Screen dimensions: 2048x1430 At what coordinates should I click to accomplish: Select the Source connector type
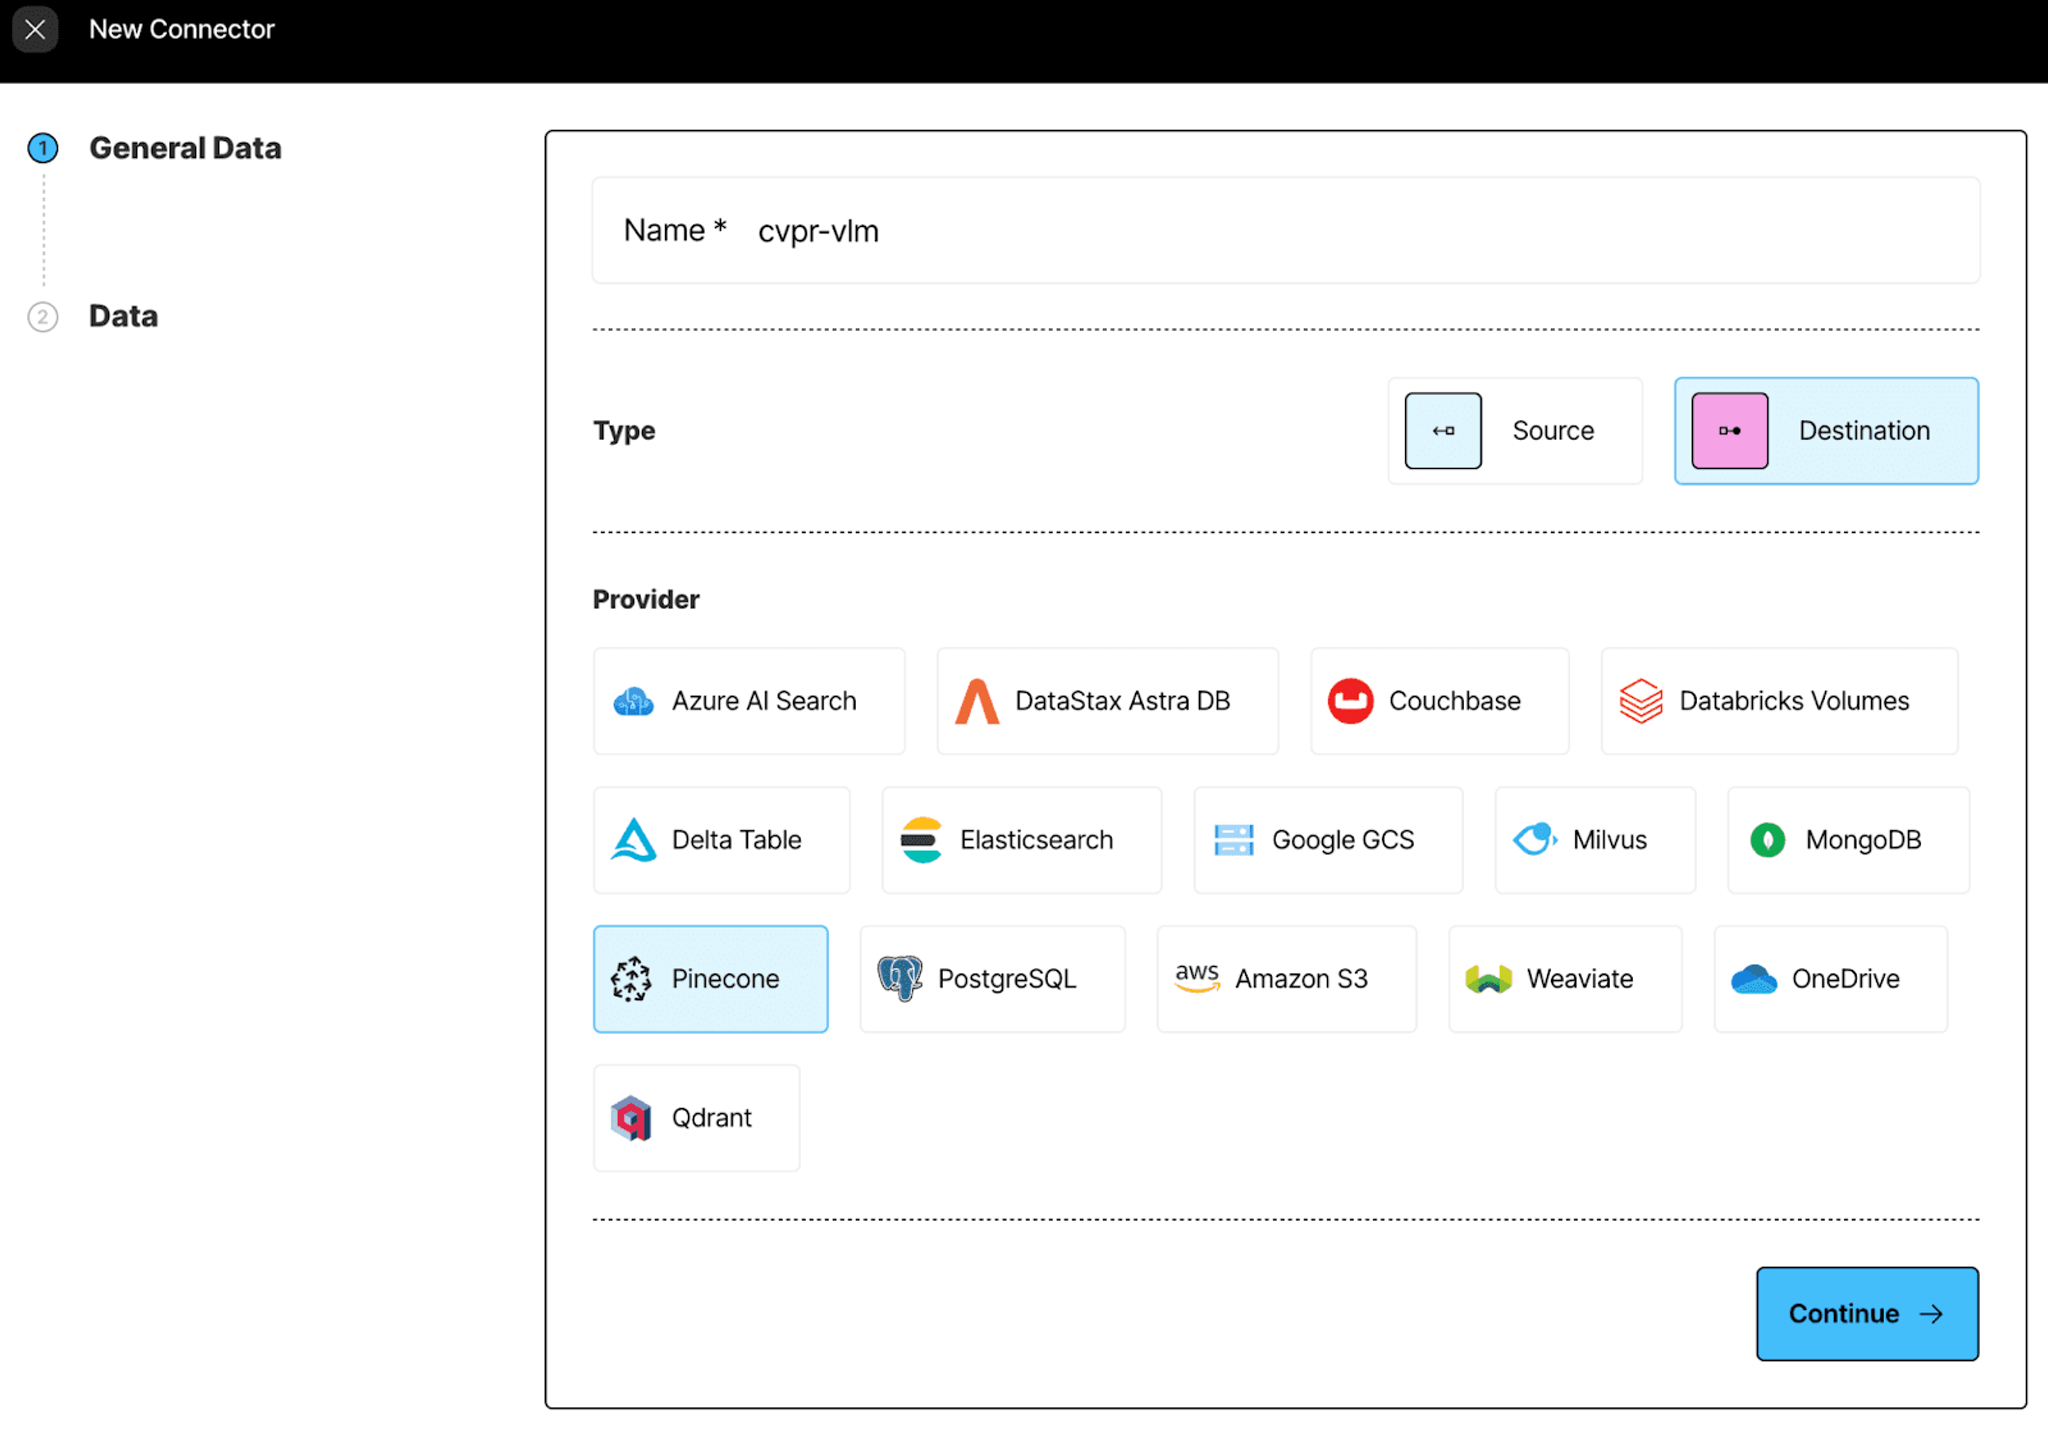point(1514,431)
